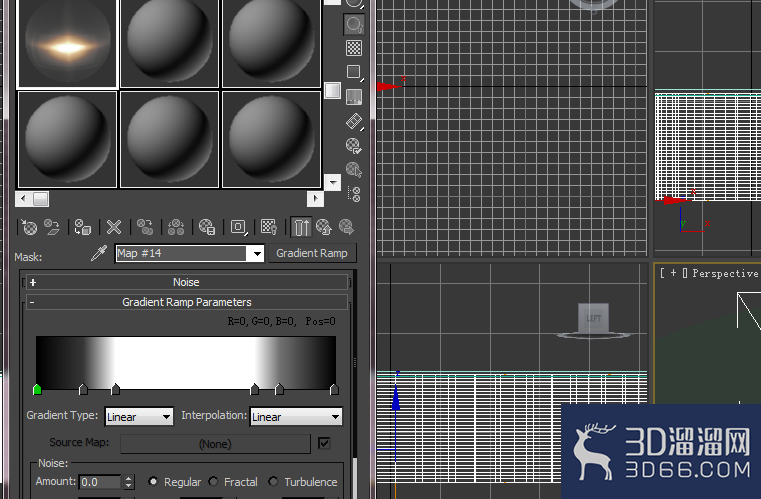Viewport: 761px width, 499px height.
Task: Toggle checkered Background for sample slot
Action: pos(354,48)
